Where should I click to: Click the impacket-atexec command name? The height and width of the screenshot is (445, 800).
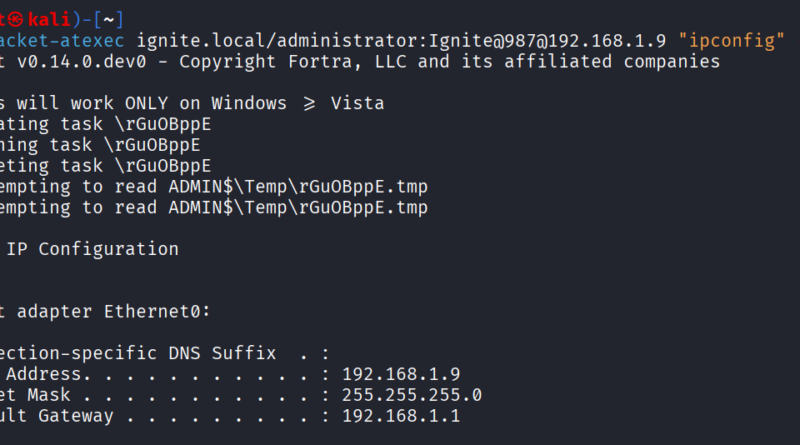click(62, 41)
